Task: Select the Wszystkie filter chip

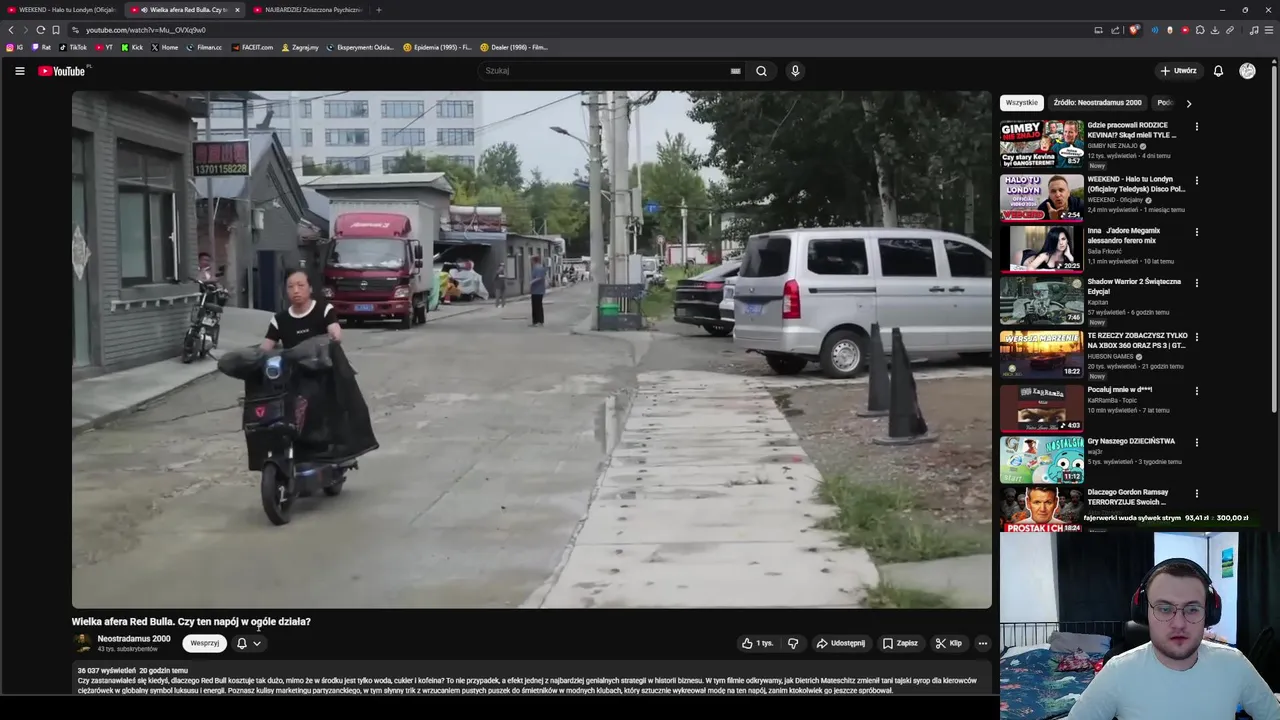Action: (1022, 103)
